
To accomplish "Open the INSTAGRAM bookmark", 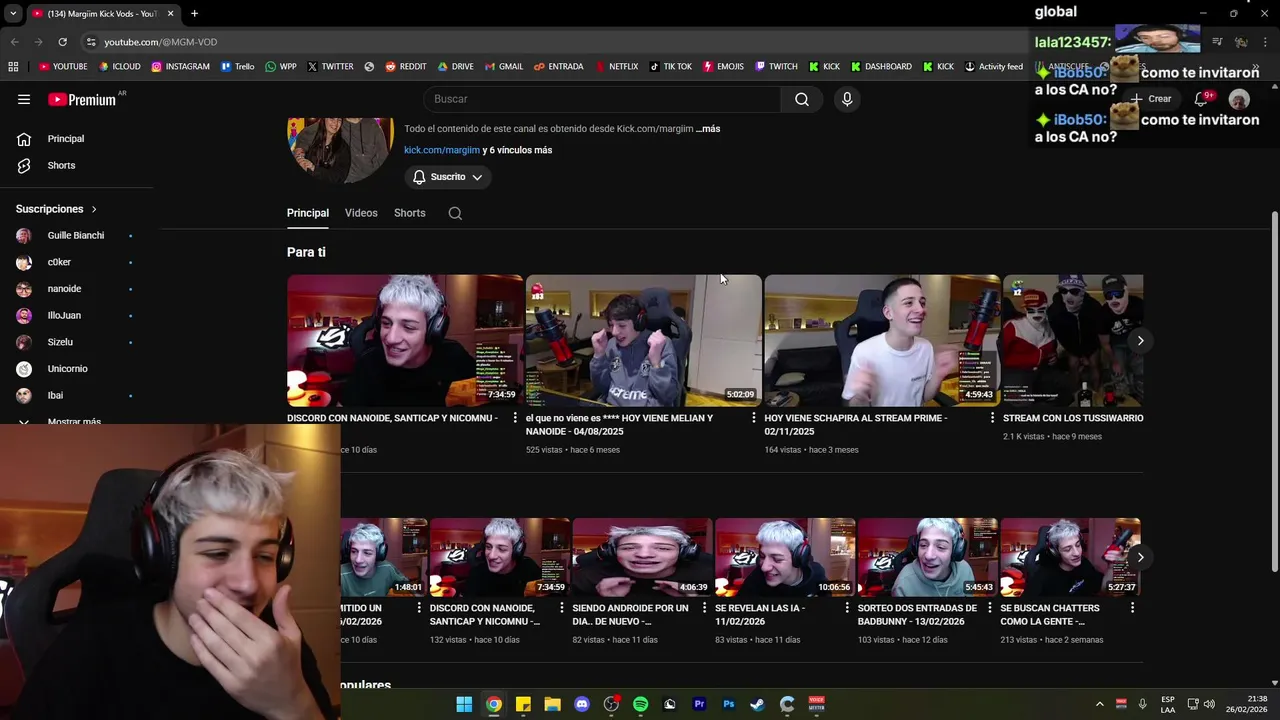I will [181, 67].
